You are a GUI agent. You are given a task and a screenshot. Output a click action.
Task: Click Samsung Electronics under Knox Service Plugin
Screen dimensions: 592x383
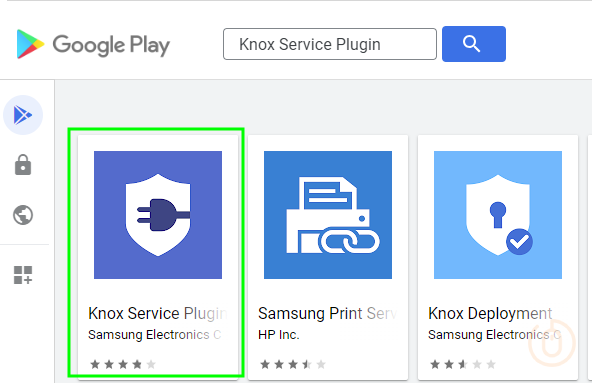pyautogui.click(x=155, y=335)
